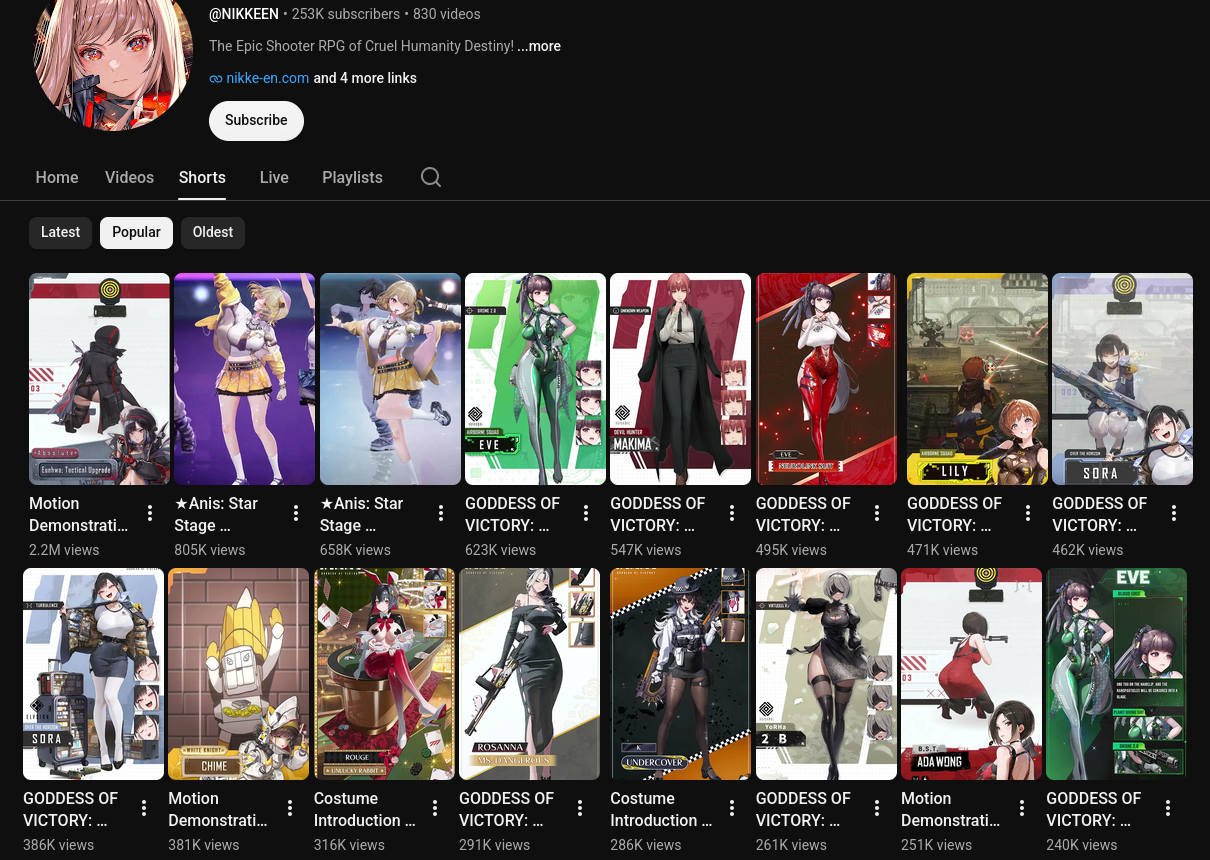
Task: Select the Shorts tab
Action: 202,177
